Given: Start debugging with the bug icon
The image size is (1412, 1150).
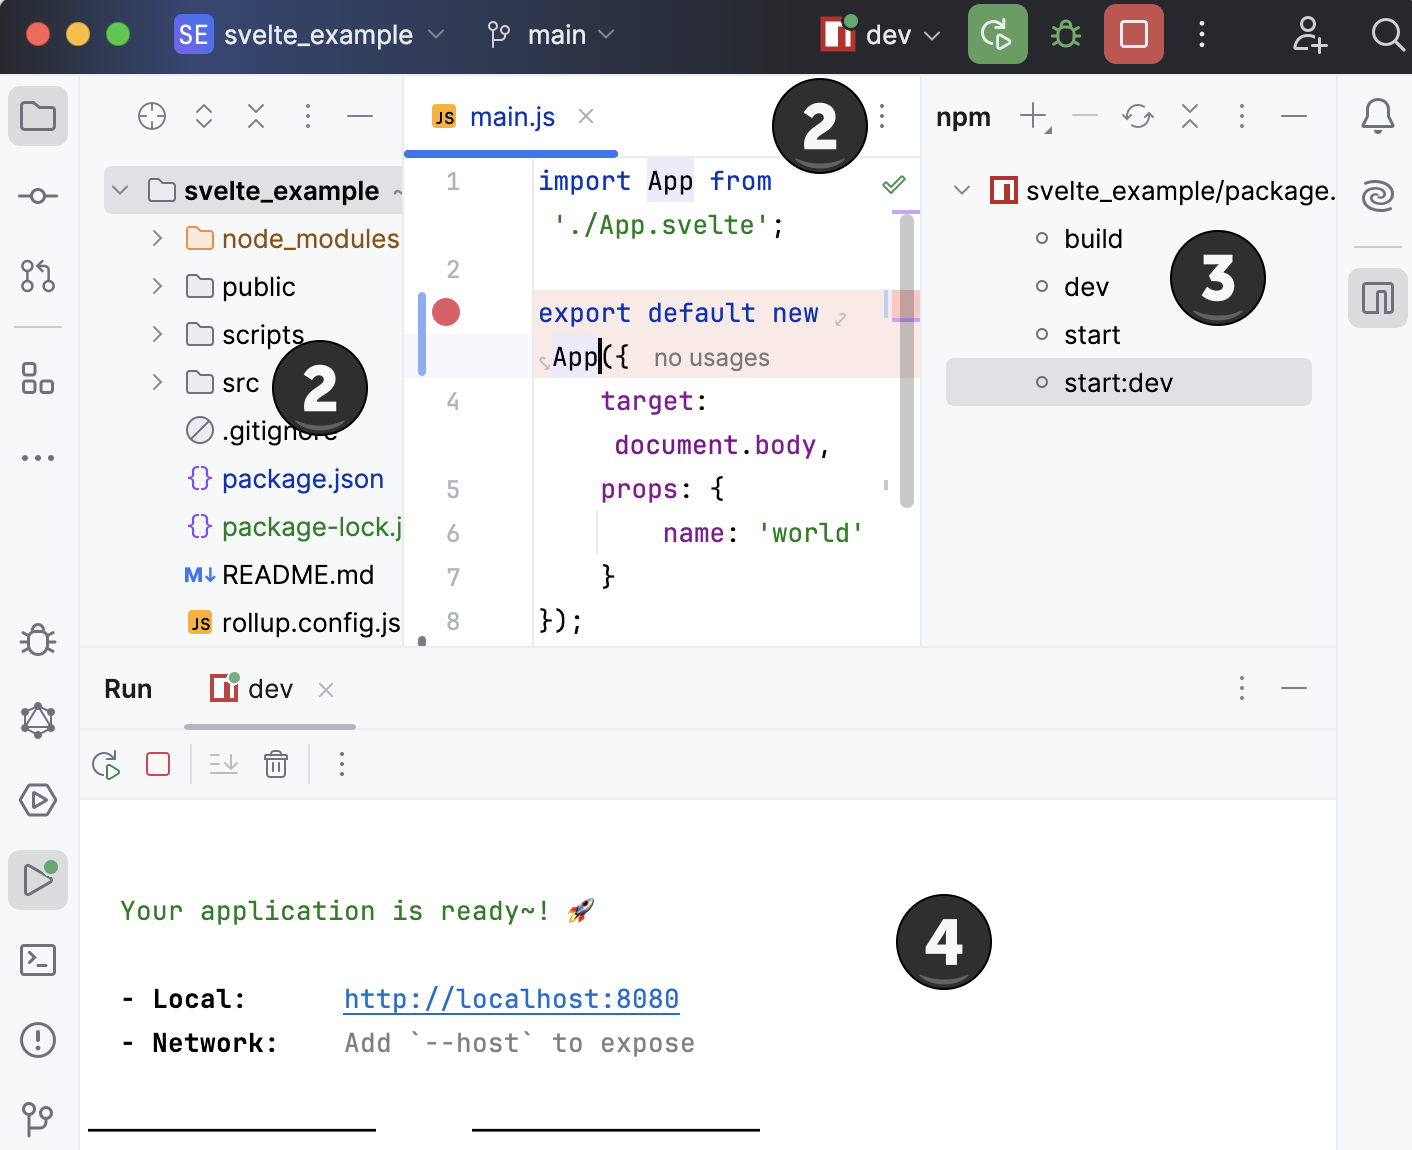Looking at the screenshot, I should coord(1064,34).
